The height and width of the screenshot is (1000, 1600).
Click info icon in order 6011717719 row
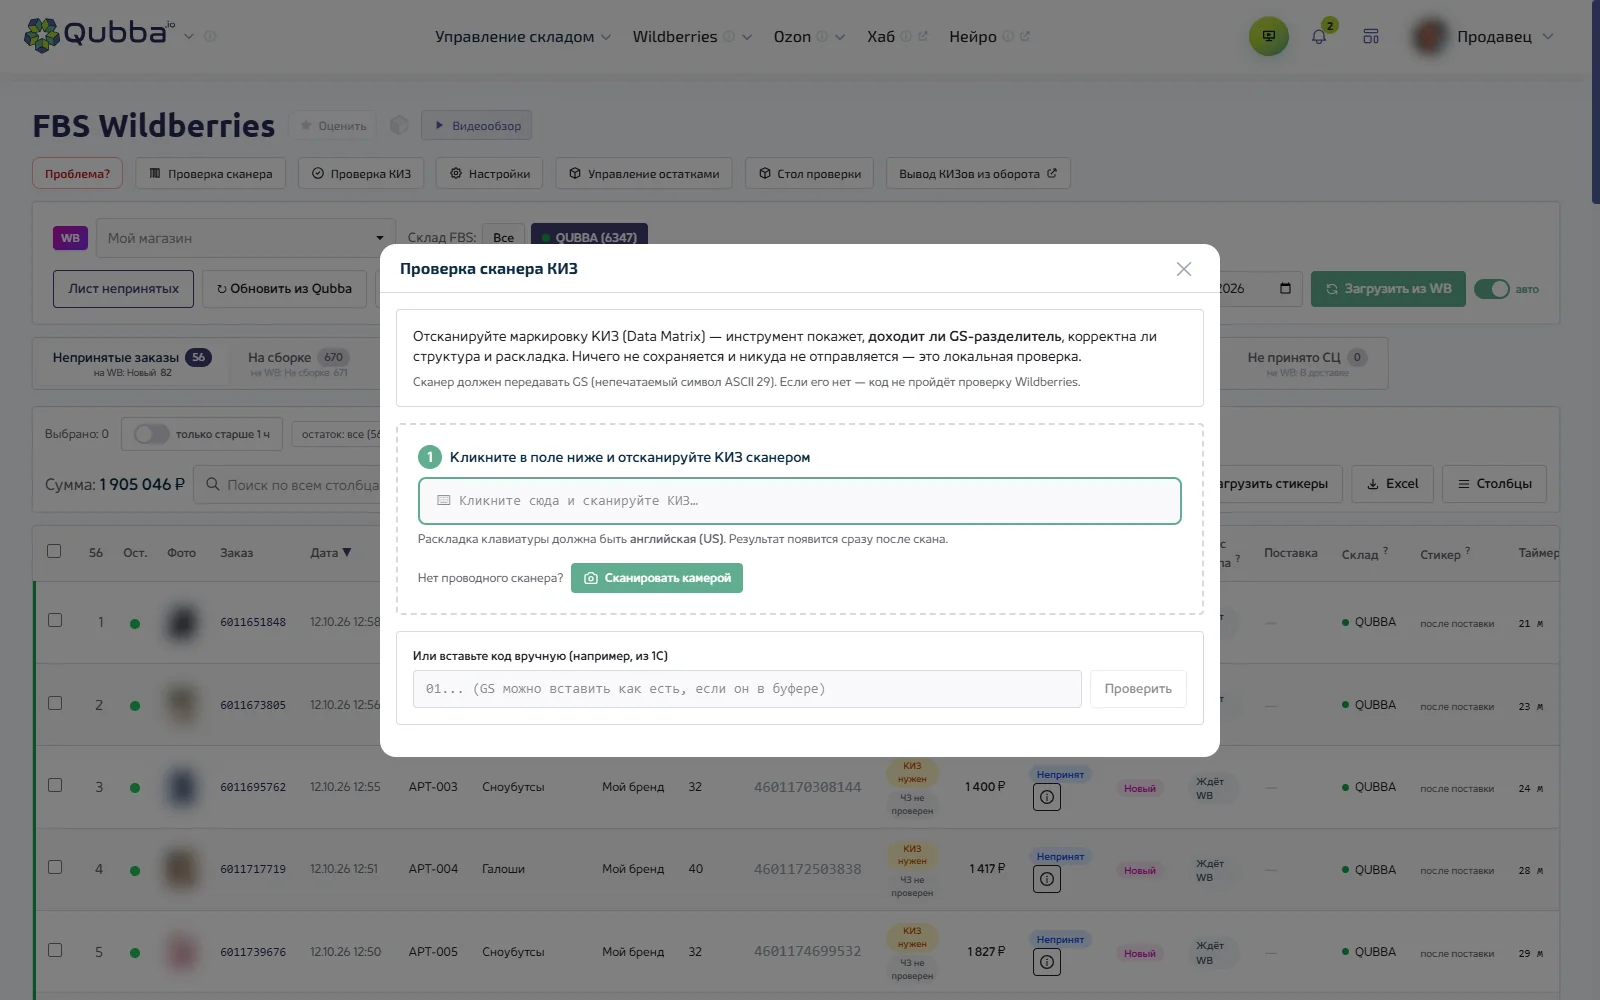(1047, 879)
